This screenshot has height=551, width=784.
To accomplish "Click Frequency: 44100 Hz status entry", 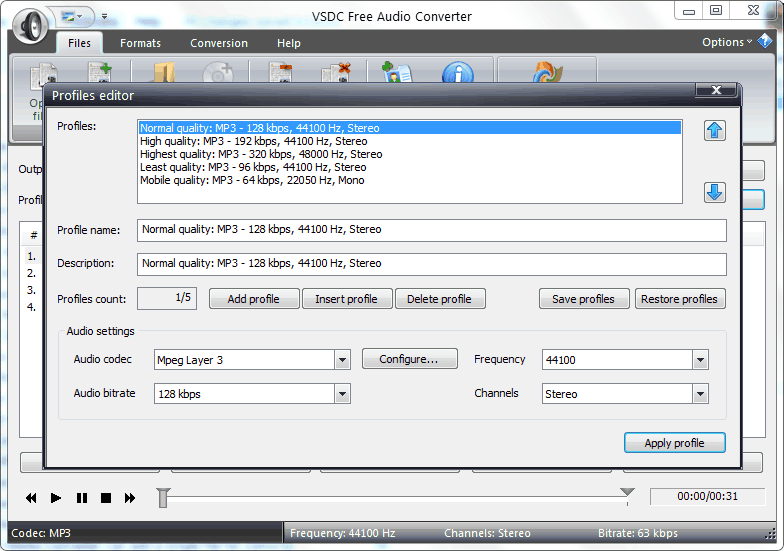I will tap(342, 533).
